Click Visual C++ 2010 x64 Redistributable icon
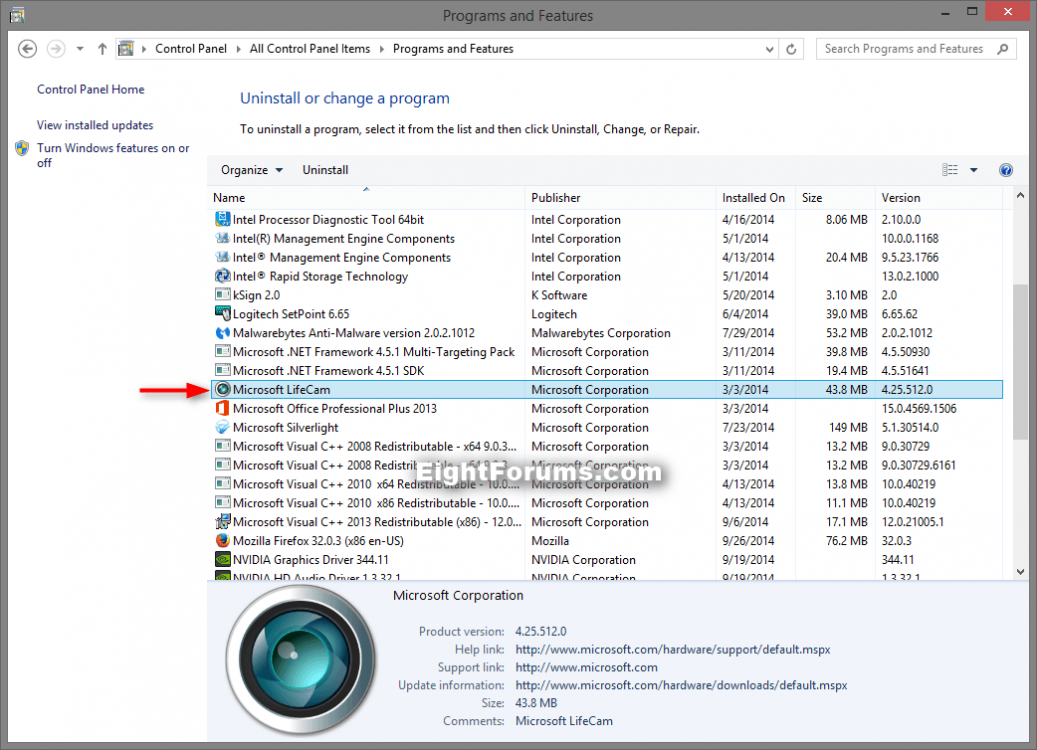This screenshot has height=750, width=1037. [x=223, y=484]
